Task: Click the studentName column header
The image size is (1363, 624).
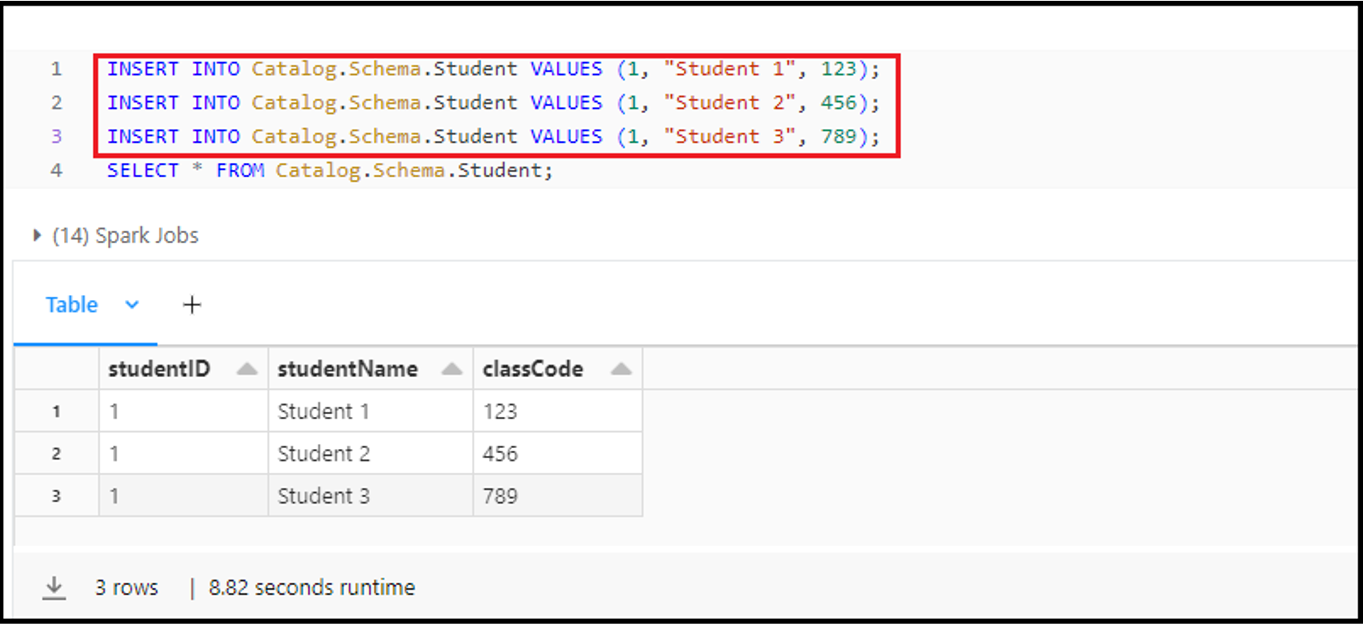Action: click(x=347, y=369)
